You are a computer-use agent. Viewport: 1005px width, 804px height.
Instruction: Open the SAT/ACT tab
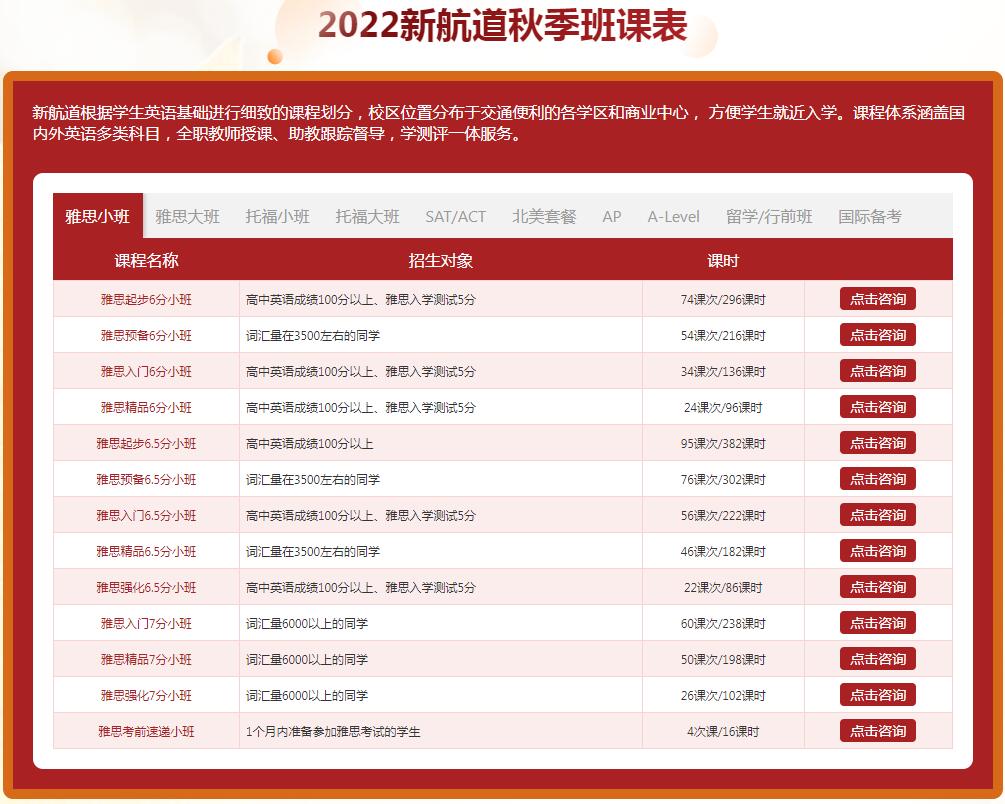coord(456,216)
